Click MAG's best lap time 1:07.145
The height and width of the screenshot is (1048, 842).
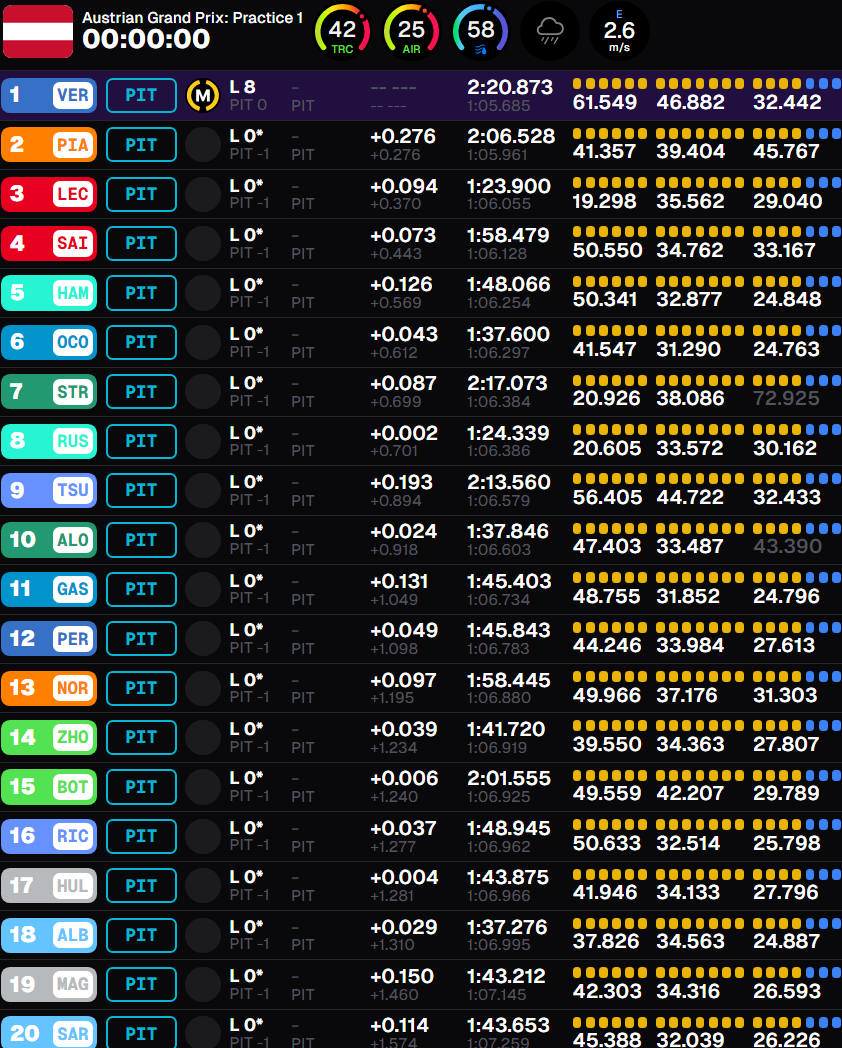497,995
